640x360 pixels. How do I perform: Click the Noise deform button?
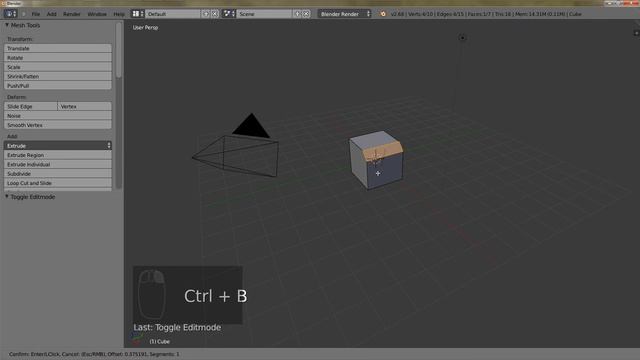(58, 116)
